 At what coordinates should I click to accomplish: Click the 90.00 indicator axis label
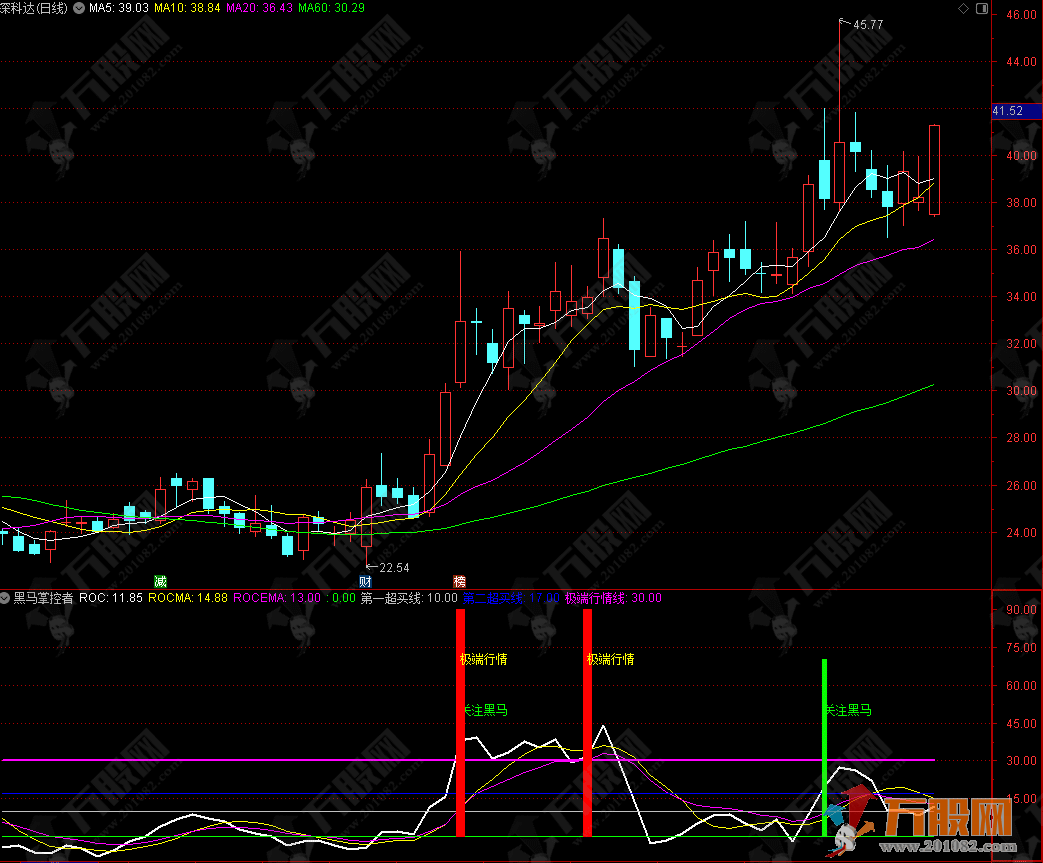click(1021, 609)
